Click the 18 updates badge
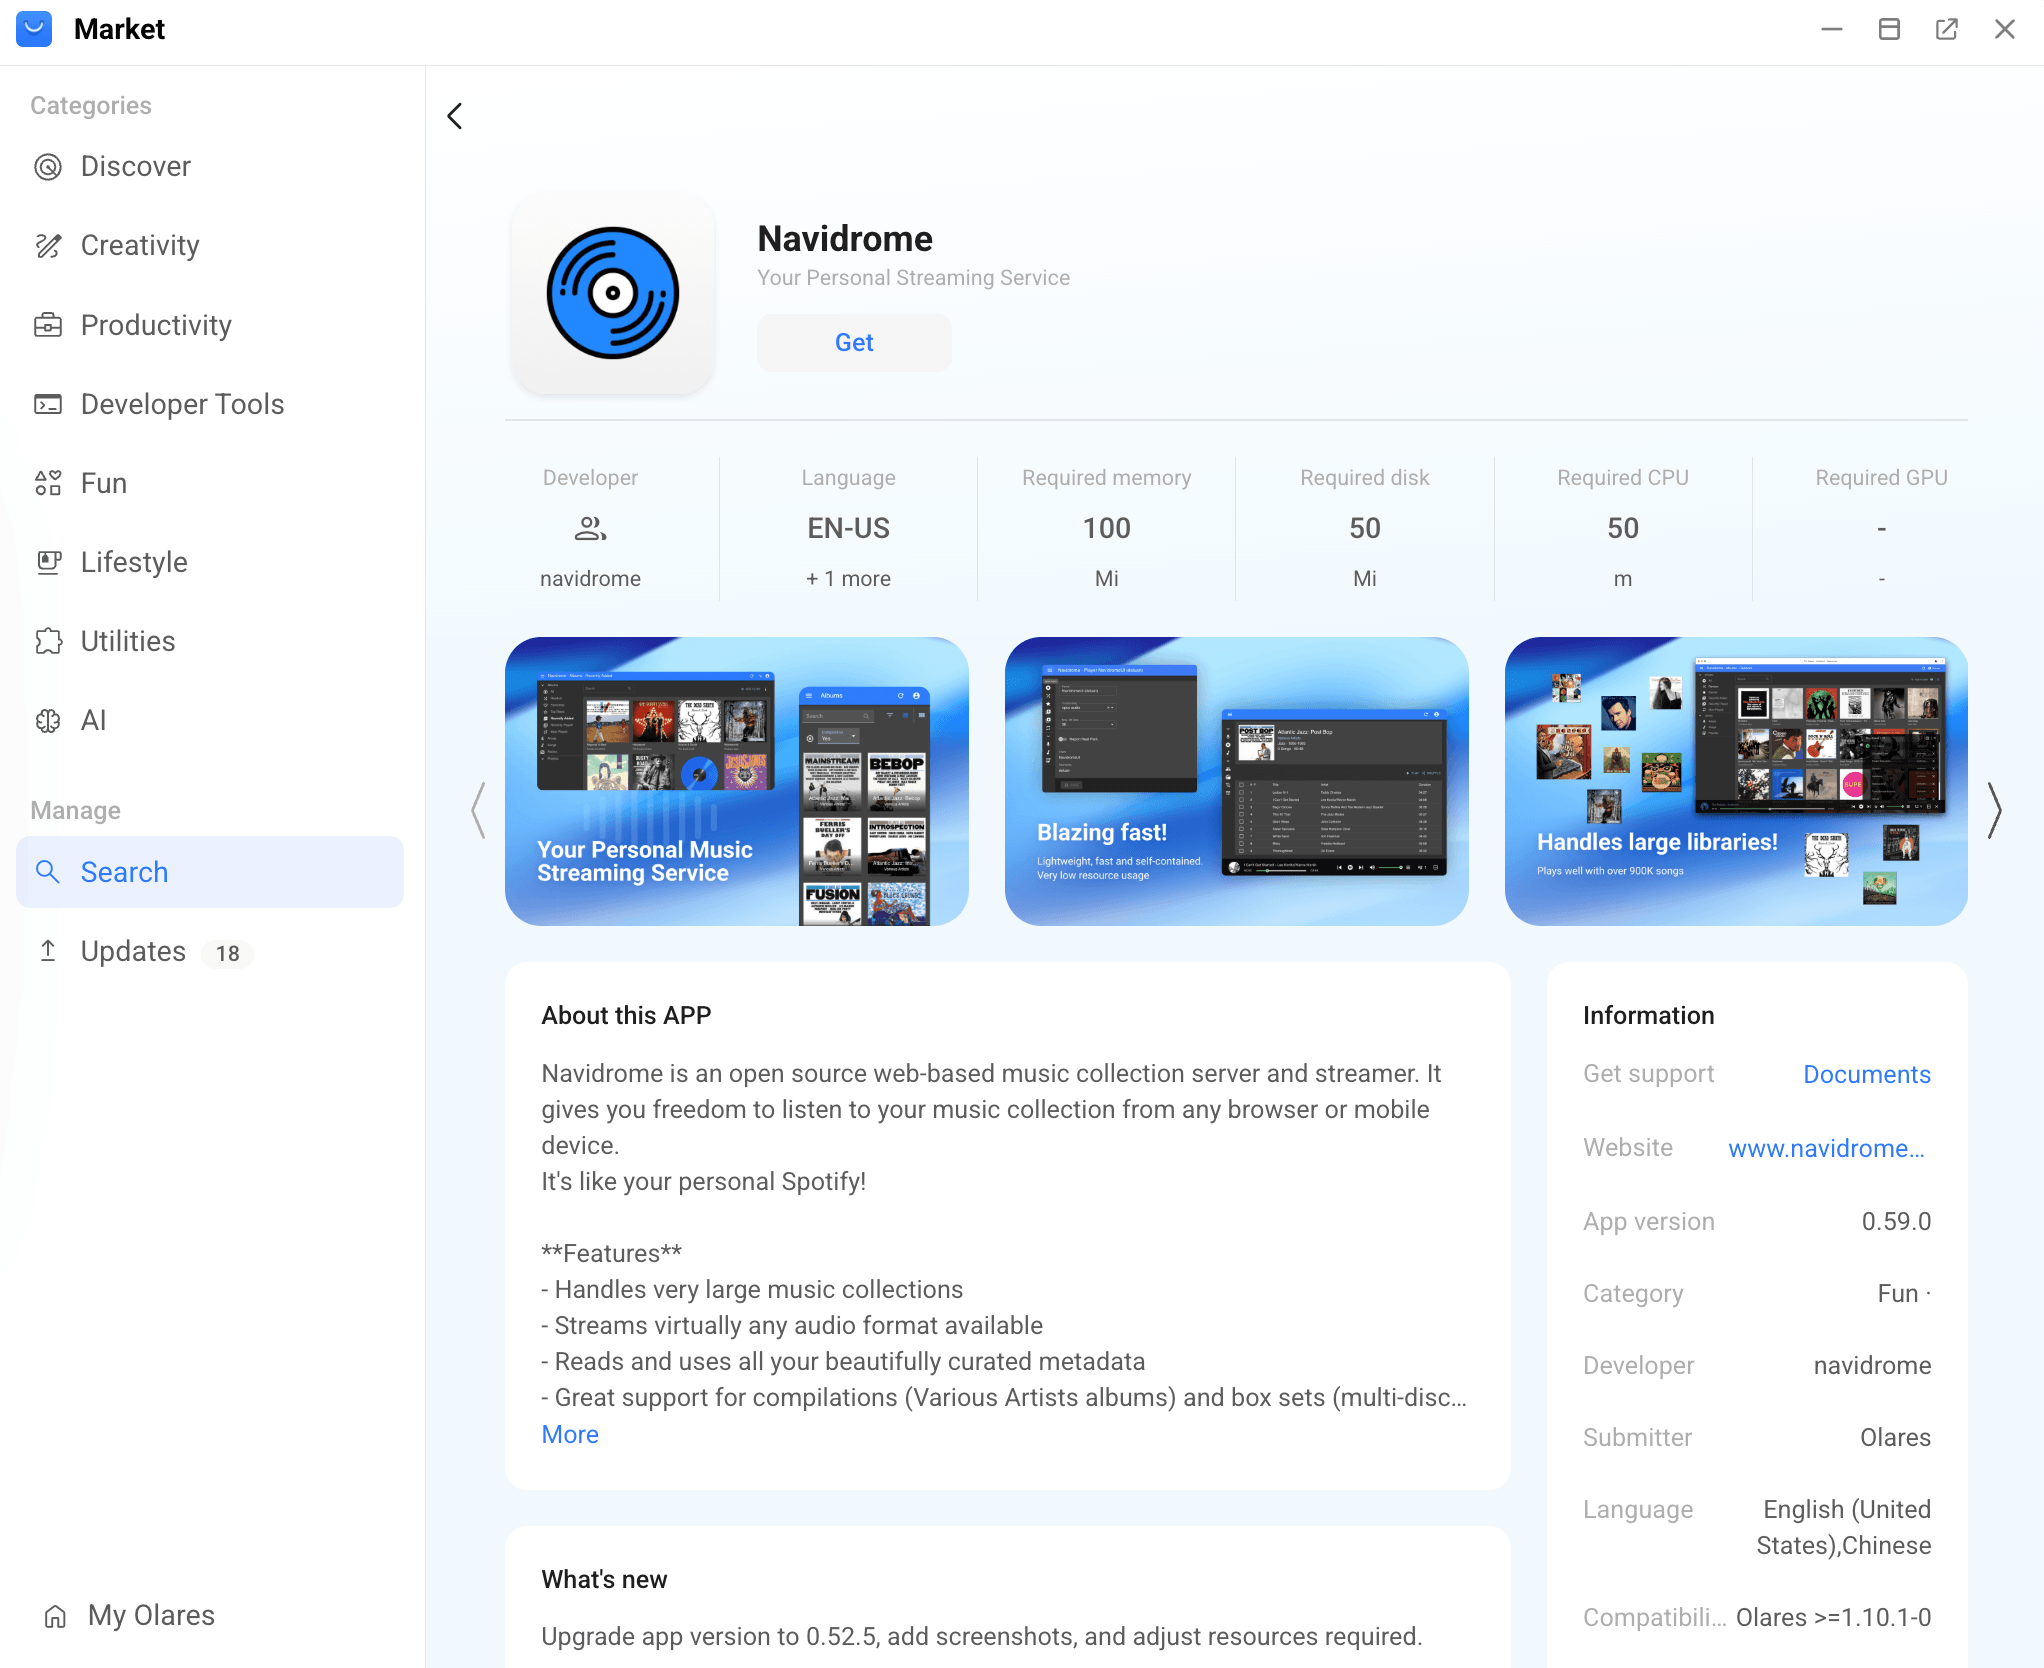The image size is (2044, 1668). [x=228, y=953]
